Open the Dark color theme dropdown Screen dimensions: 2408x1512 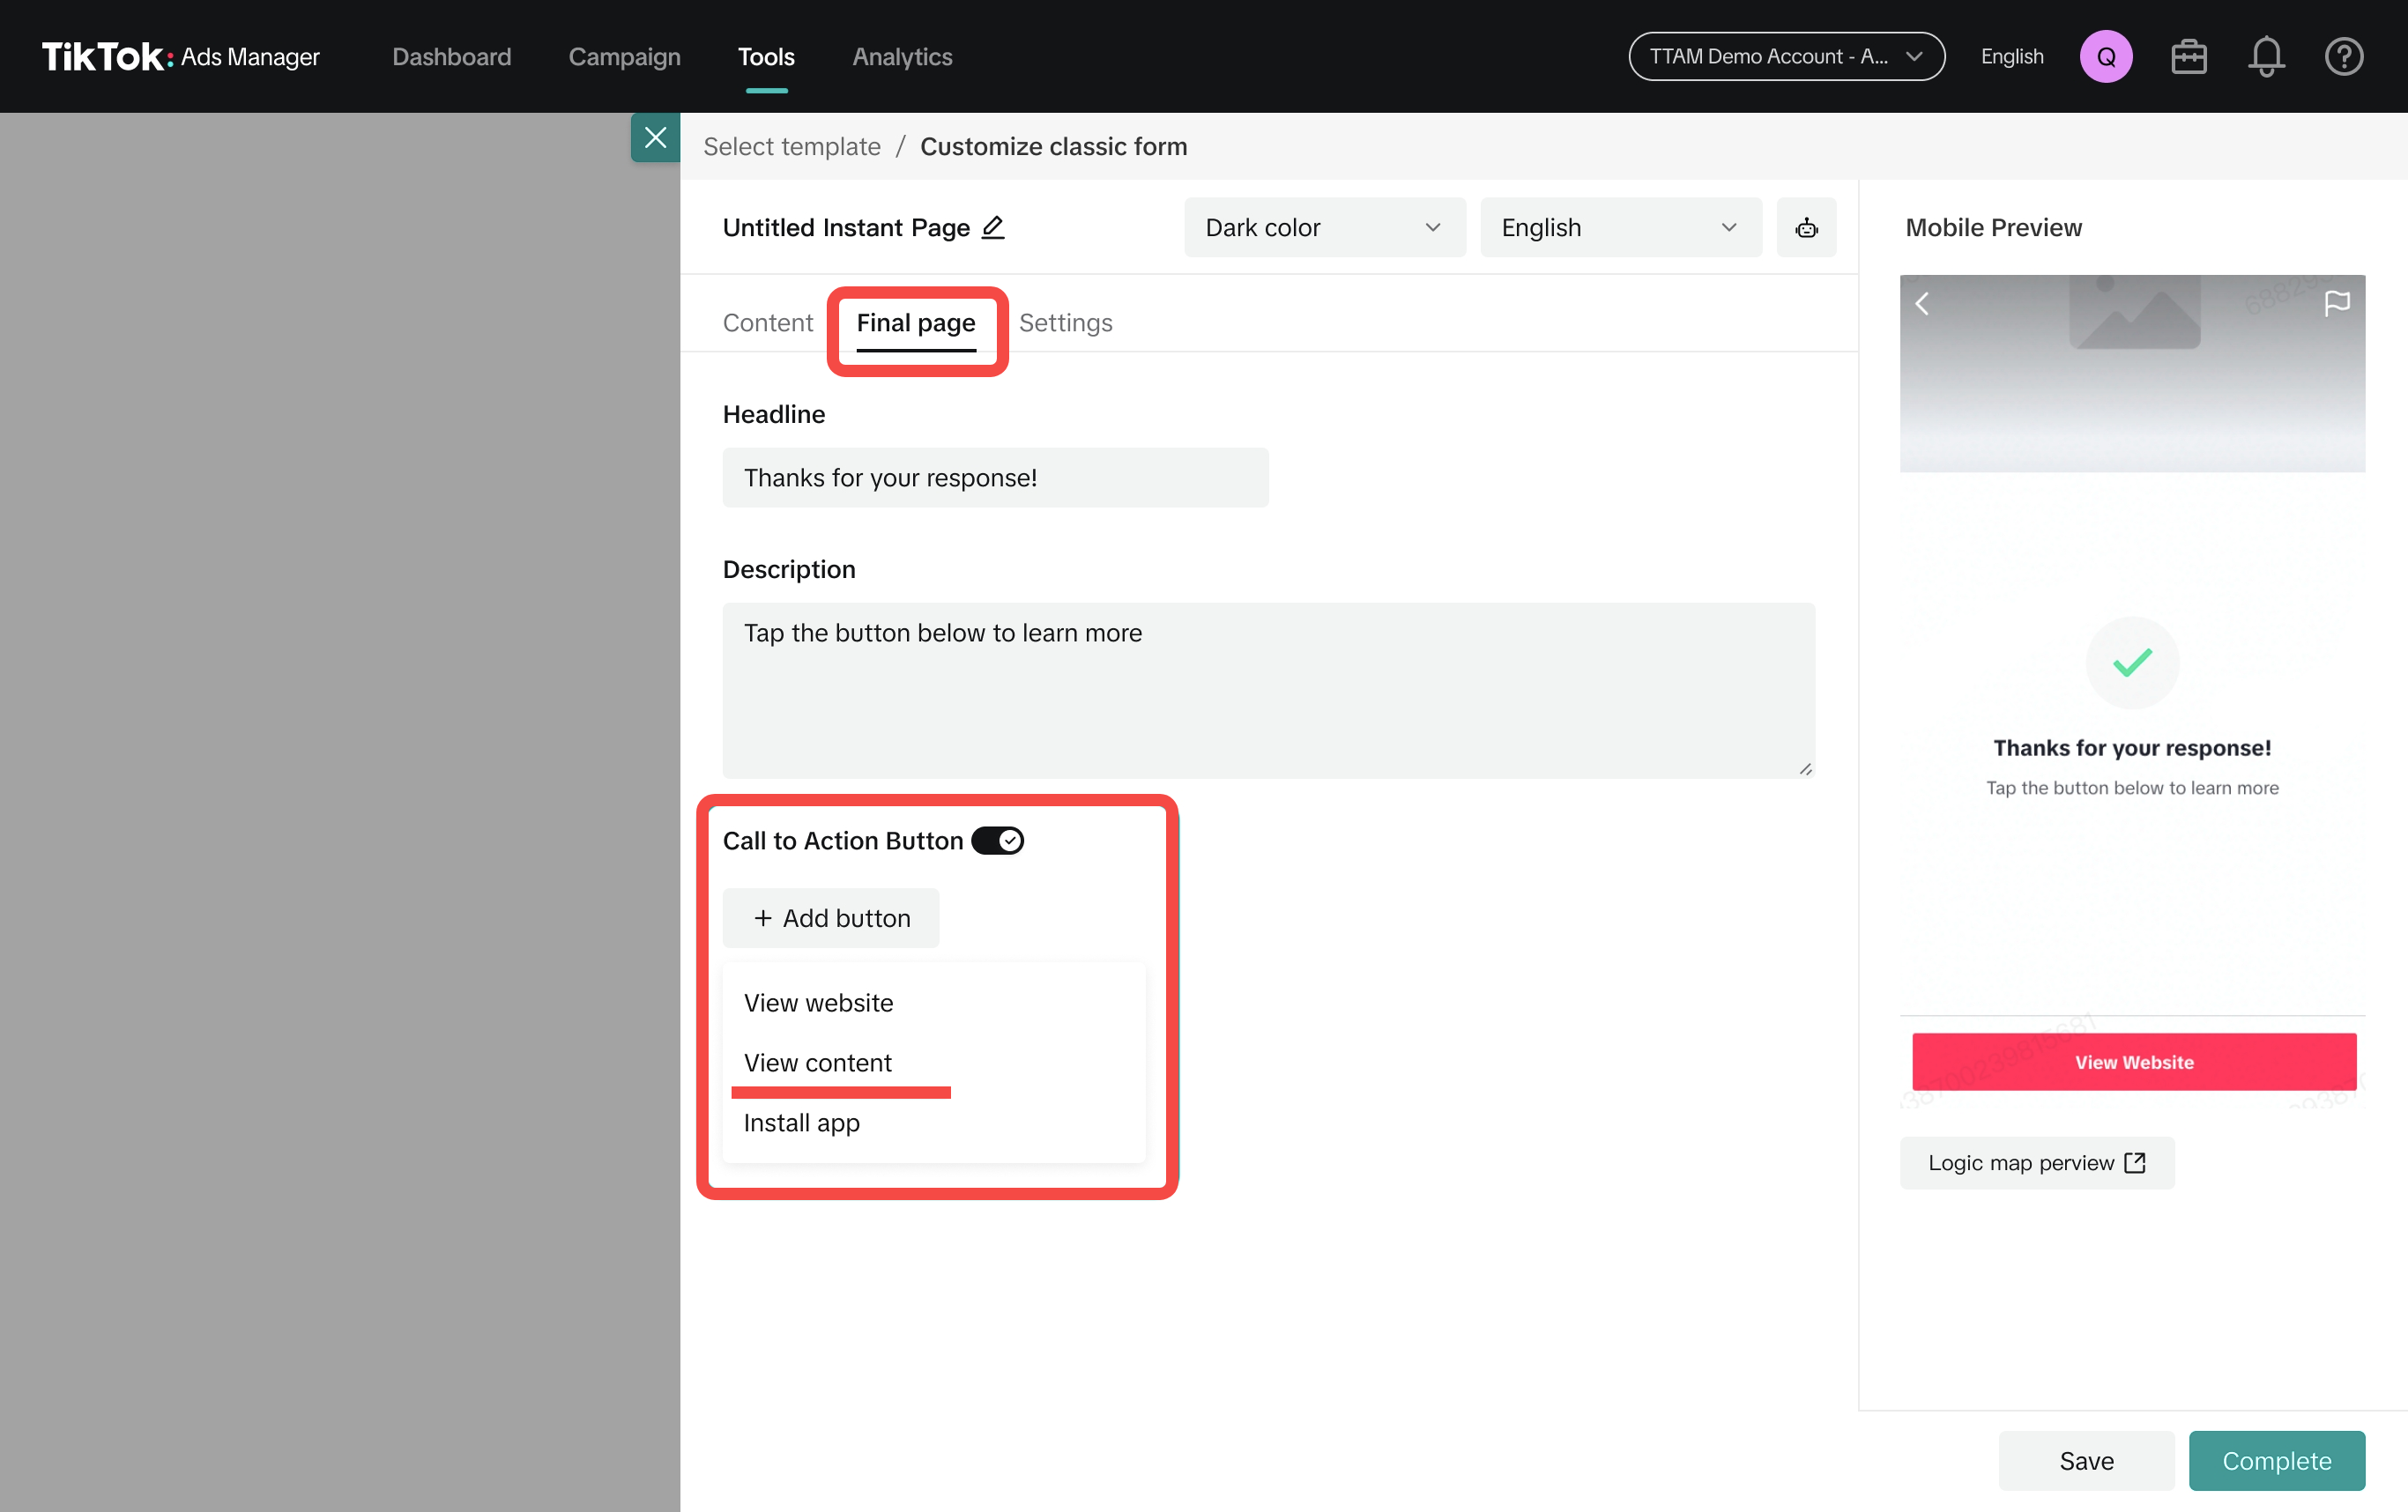click(x=1324, y=227)
